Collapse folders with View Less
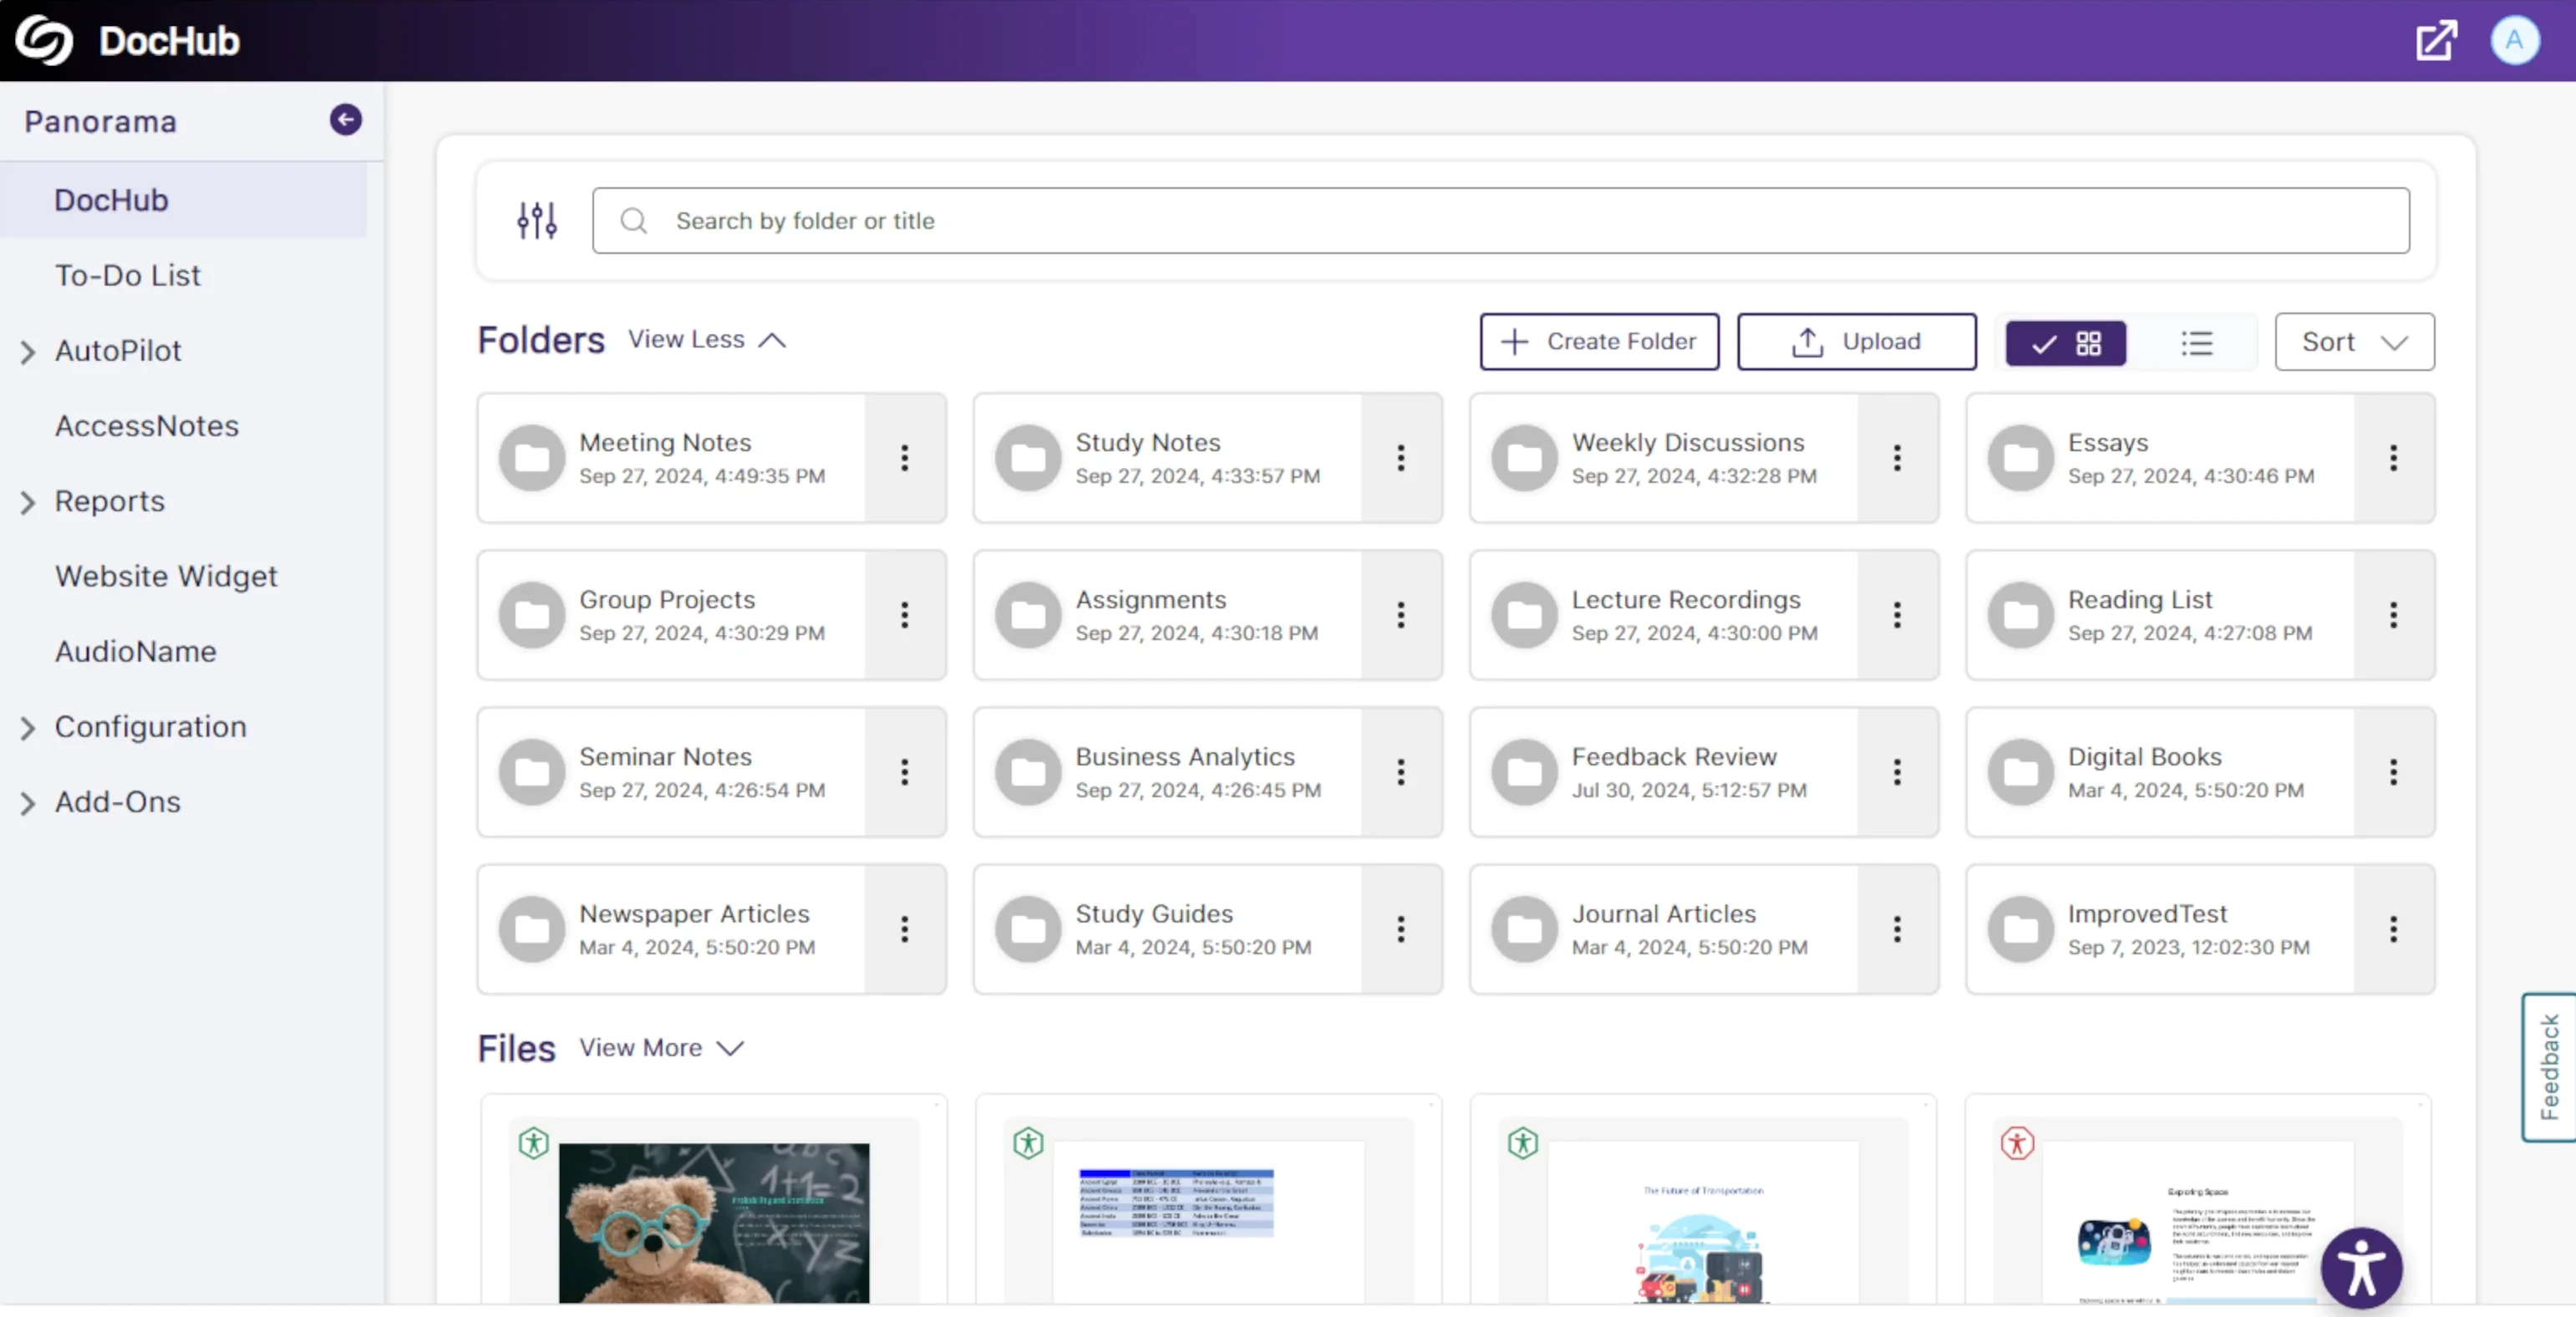The width and height of the screenshot is (2576, 1317). point(706,340)
